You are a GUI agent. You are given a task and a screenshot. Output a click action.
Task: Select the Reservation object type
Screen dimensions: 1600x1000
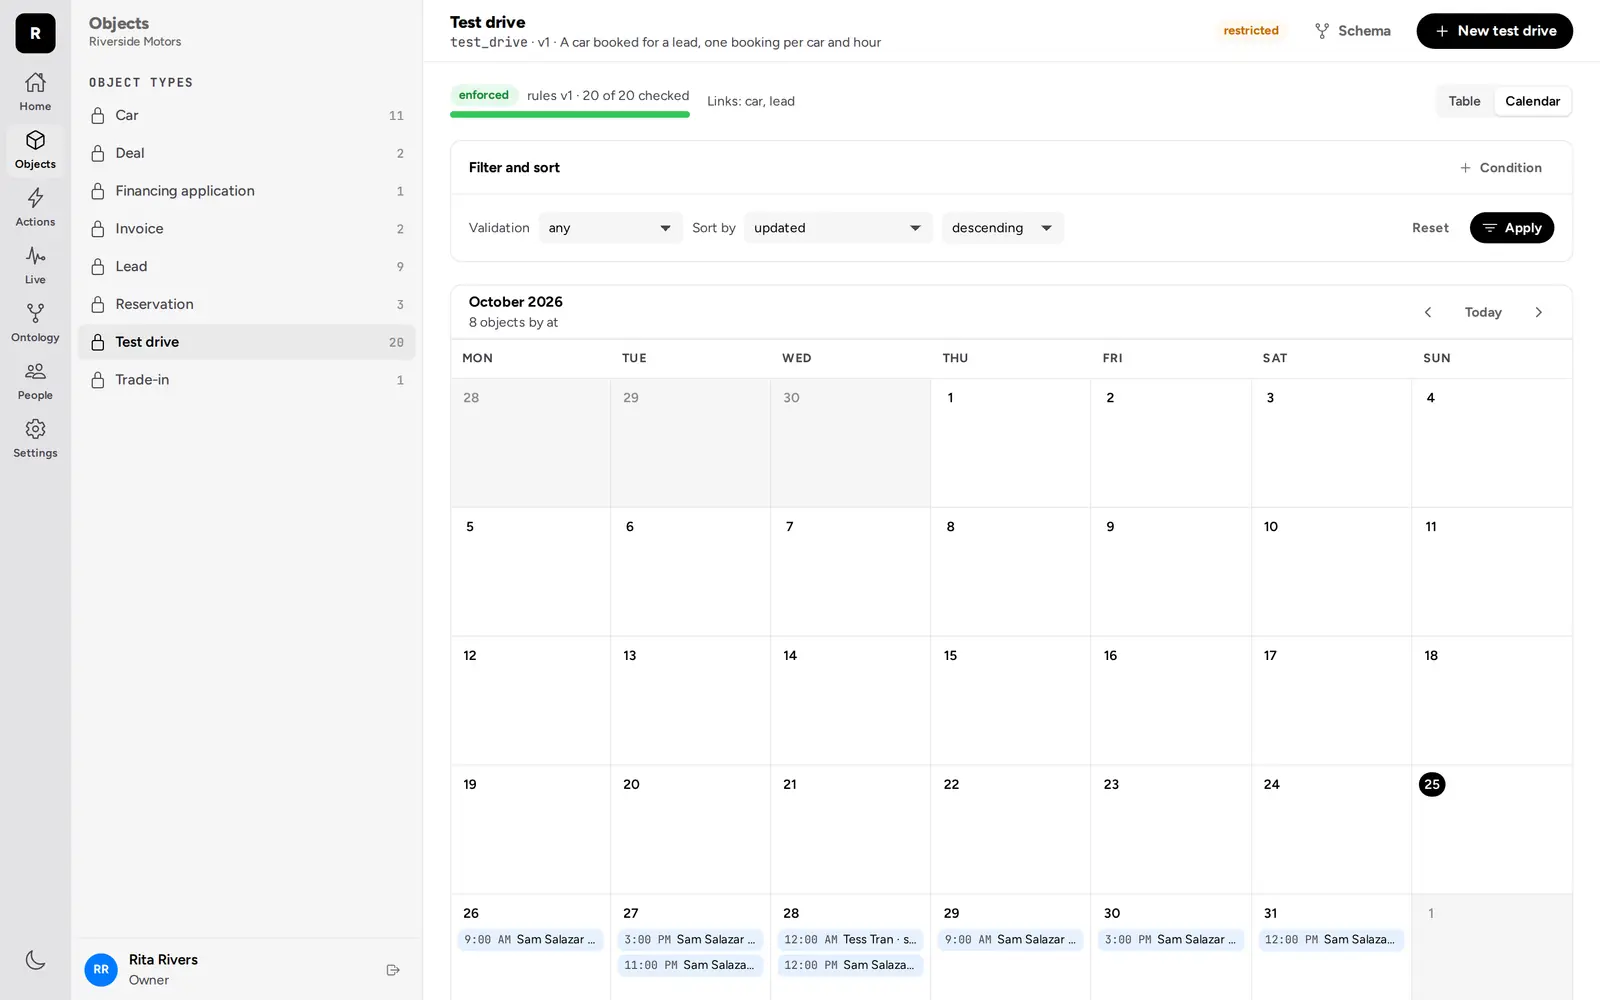247,304
